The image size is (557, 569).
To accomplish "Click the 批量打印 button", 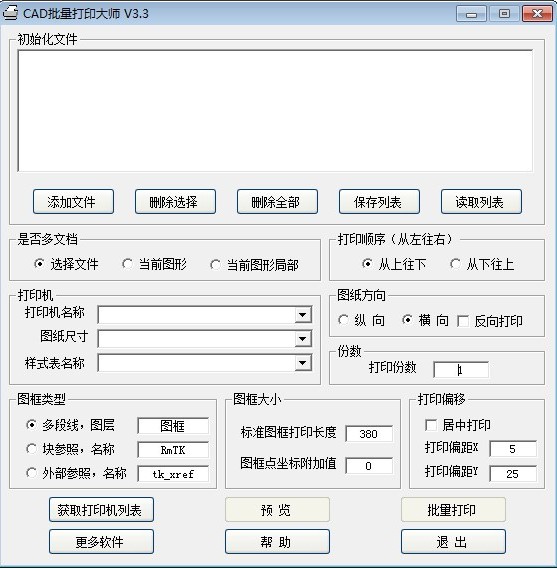I will pos(453,509).
